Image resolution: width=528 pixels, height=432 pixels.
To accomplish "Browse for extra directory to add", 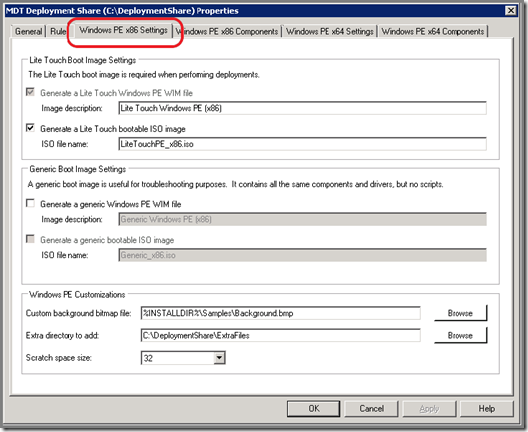I will (x=460, y=335).
